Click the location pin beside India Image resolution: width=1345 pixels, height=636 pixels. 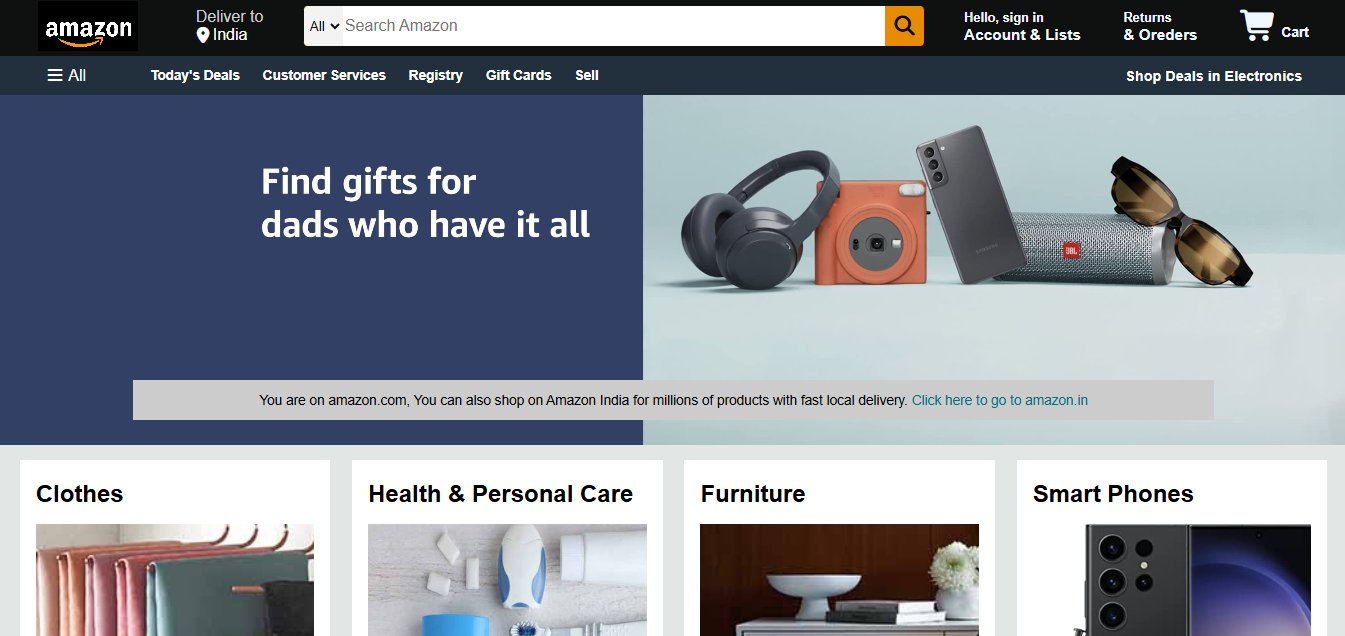[x=203, y=35]
